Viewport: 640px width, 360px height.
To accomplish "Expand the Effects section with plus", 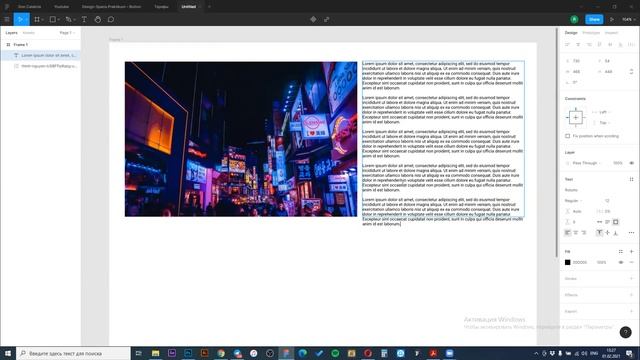I will point(631,295).
